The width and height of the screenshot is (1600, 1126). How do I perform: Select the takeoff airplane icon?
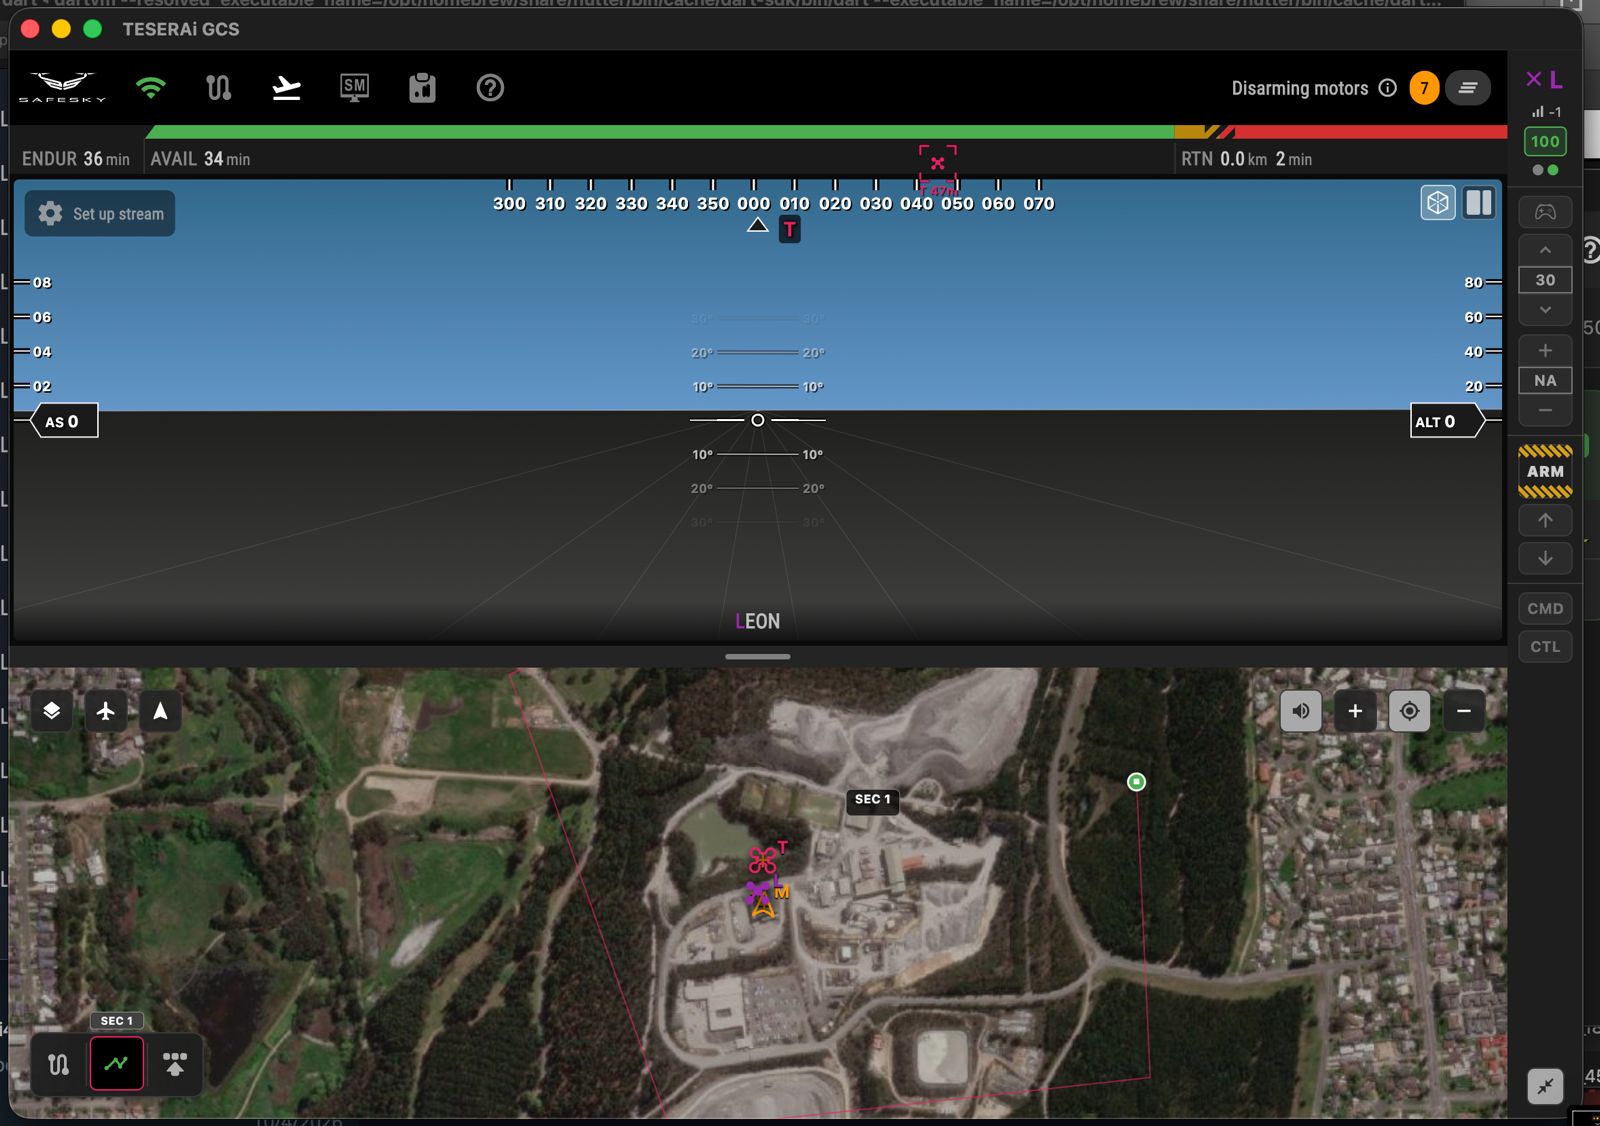[286, 88]
